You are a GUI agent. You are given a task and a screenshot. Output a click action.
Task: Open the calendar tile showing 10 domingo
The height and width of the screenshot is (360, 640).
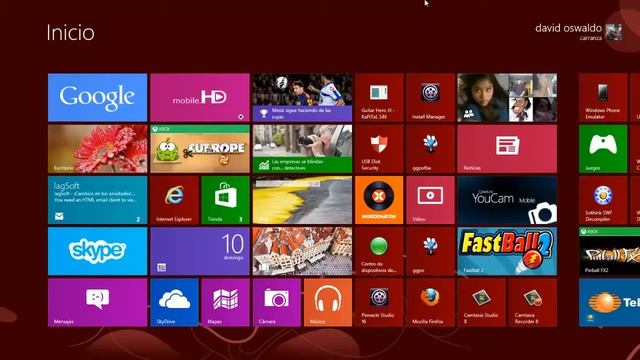click(200, 251)
